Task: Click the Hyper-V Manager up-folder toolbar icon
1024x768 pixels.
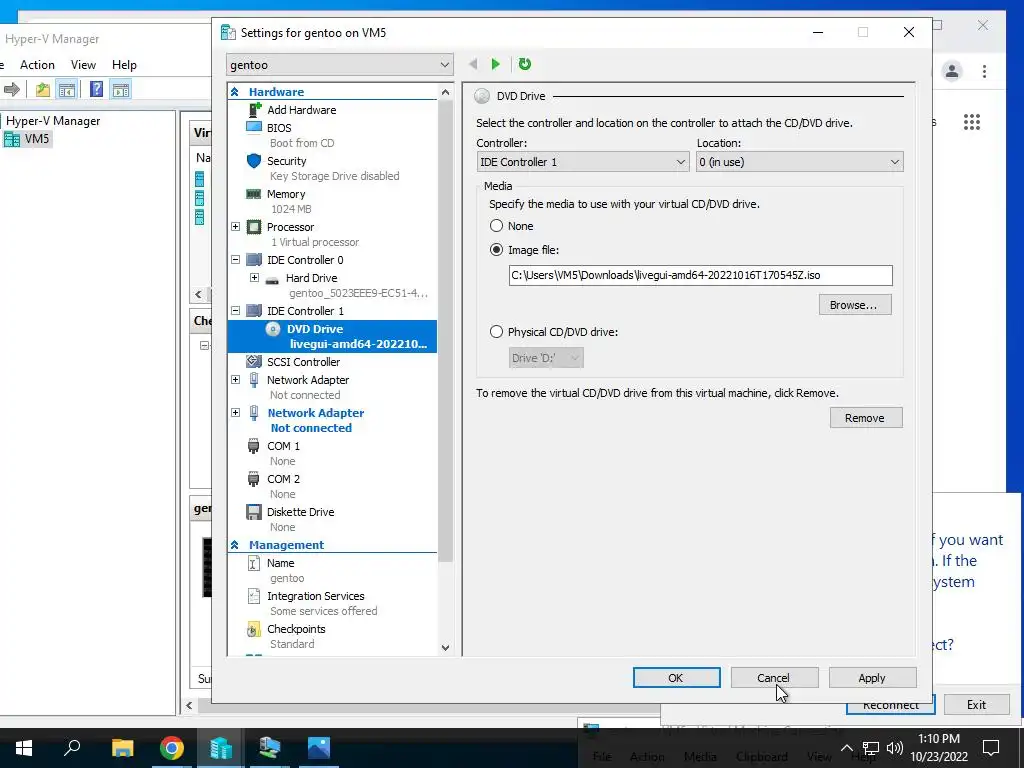Action: coord(43,89)
